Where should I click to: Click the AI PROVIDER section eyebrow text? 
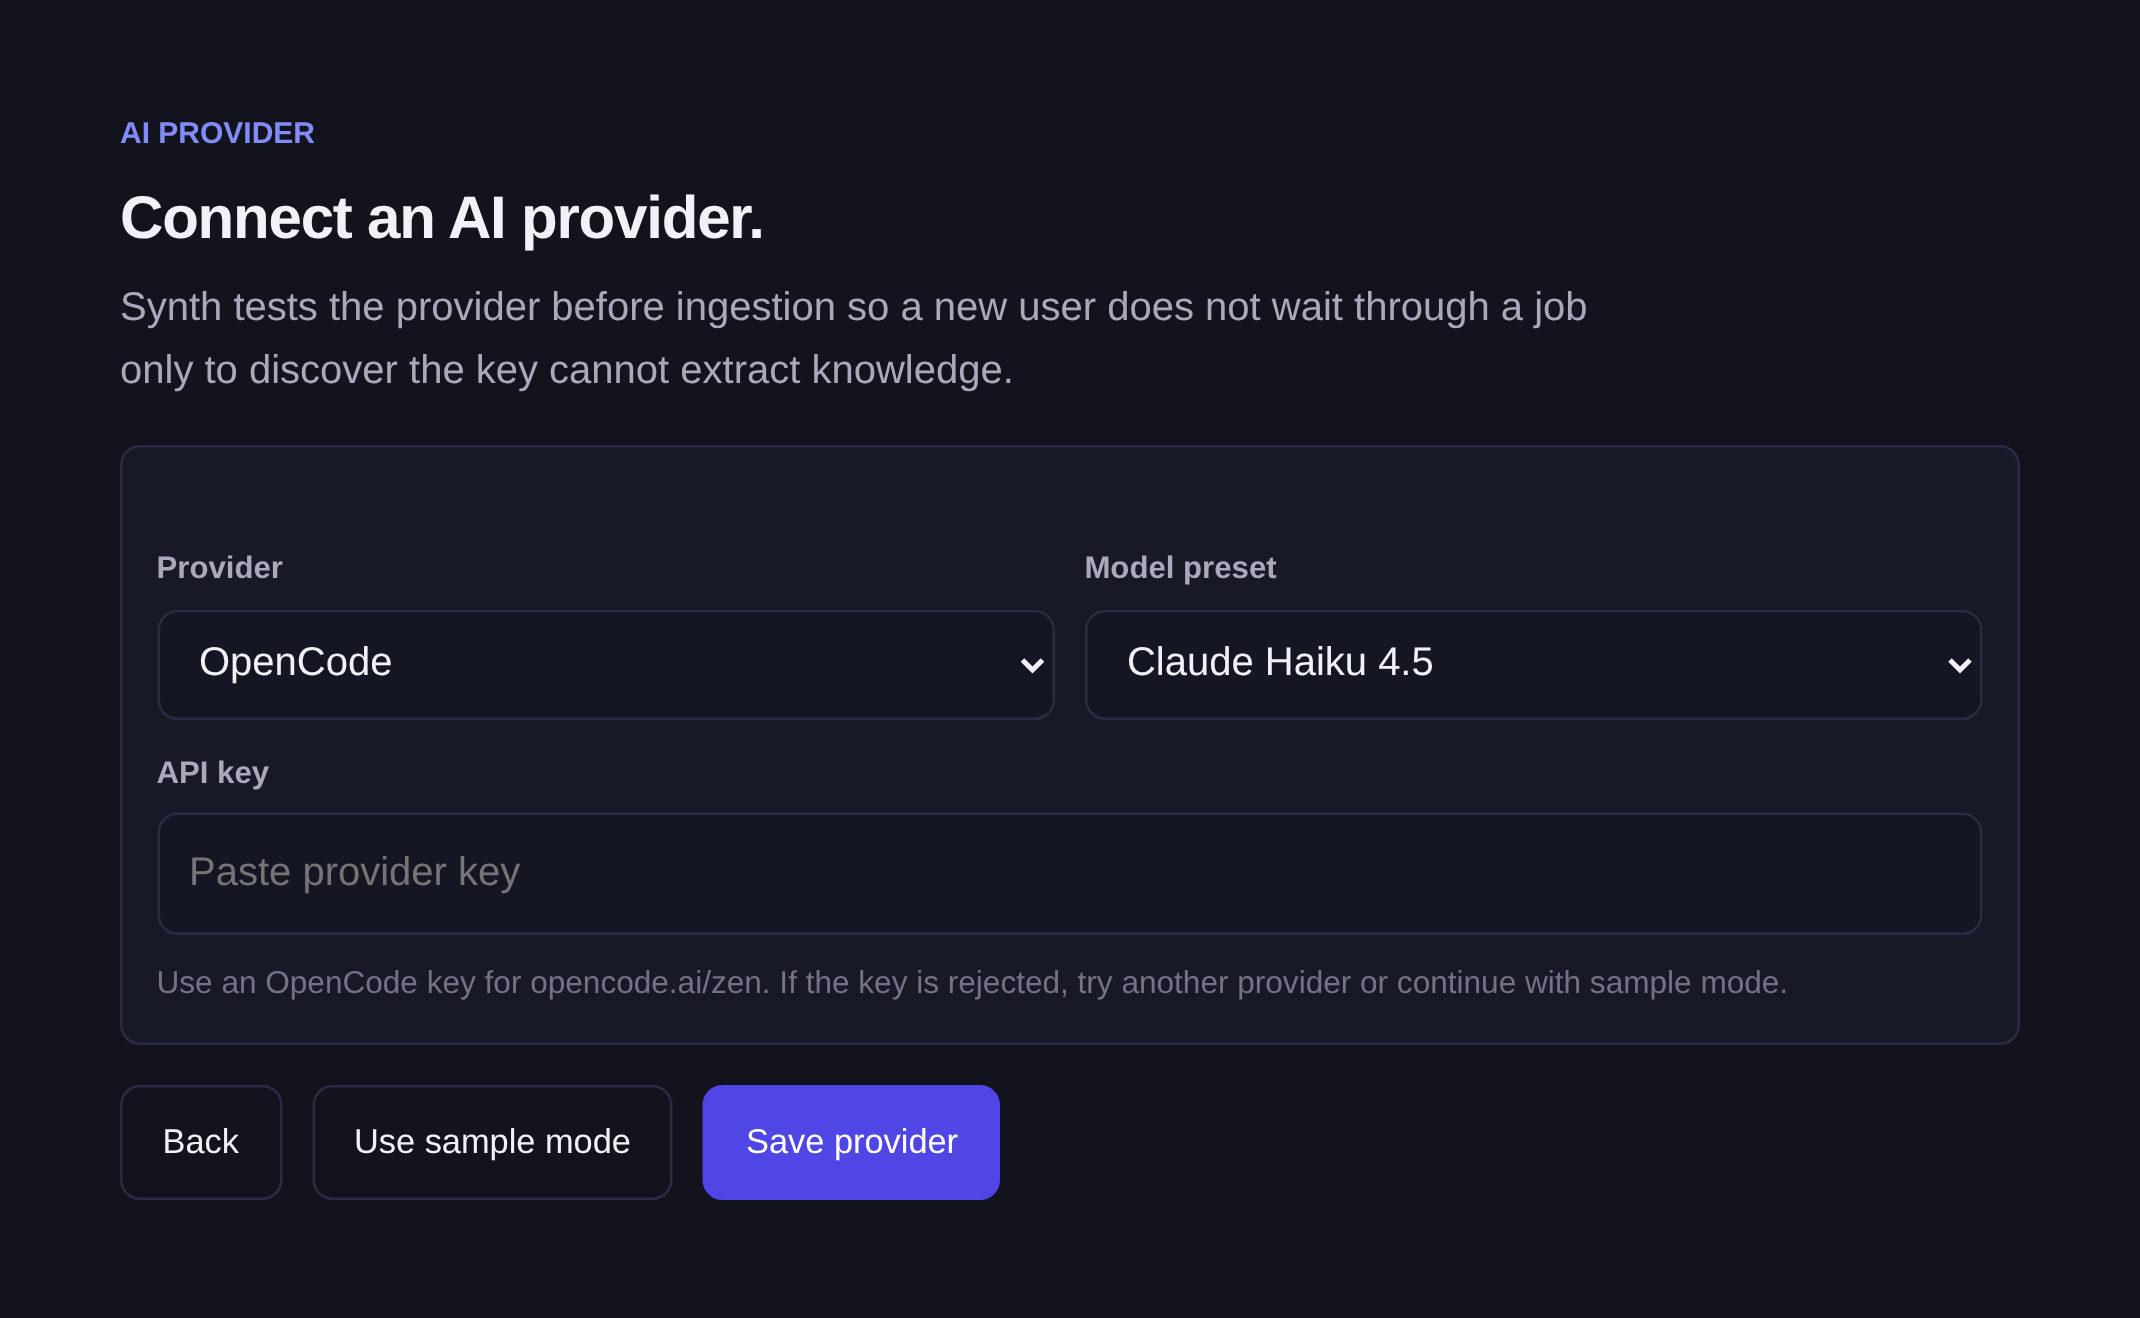pos(217,133)
